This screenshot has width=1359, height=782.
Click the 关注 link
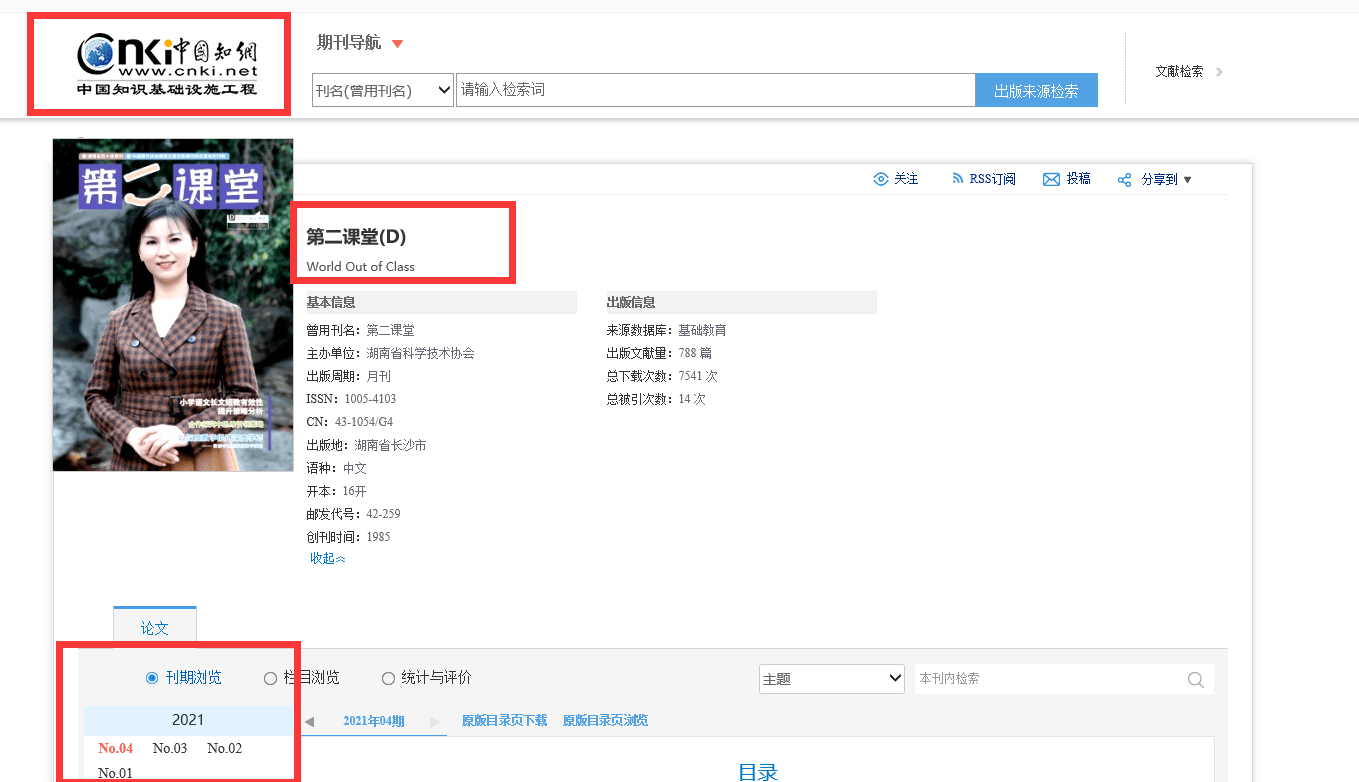(x=906, y=179)
